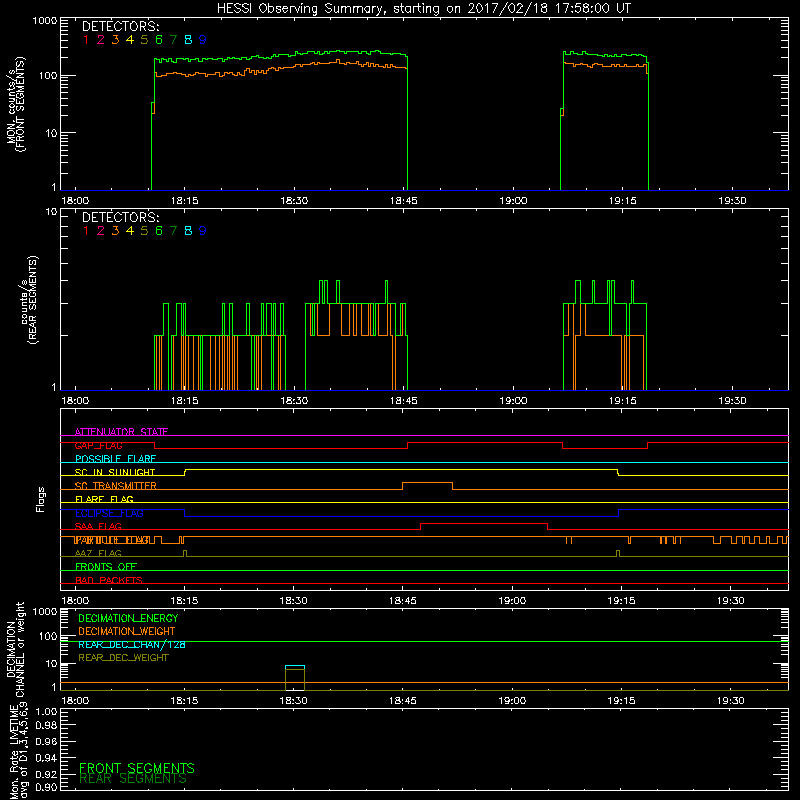This screenshot has width=800, height=800.
Task: Select detector 4 in the rear segments legend
Action: click(130, 231)
